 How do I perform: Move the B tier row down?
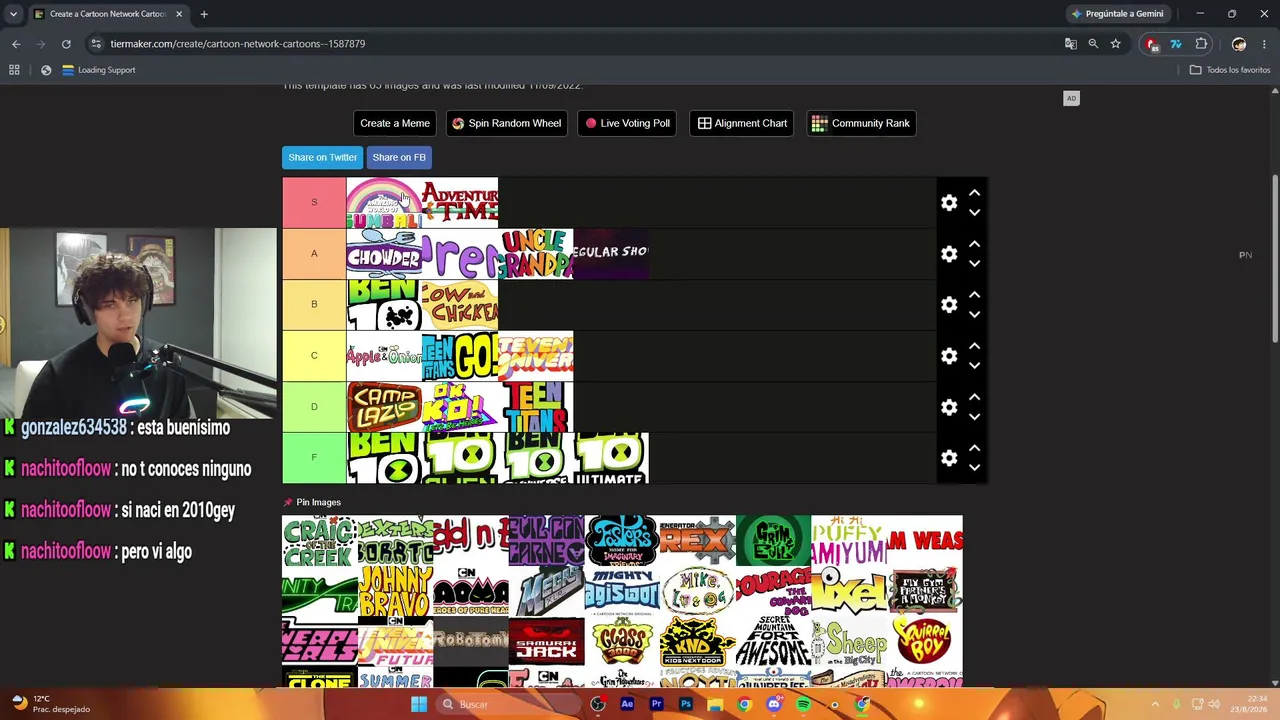(974, 315)
